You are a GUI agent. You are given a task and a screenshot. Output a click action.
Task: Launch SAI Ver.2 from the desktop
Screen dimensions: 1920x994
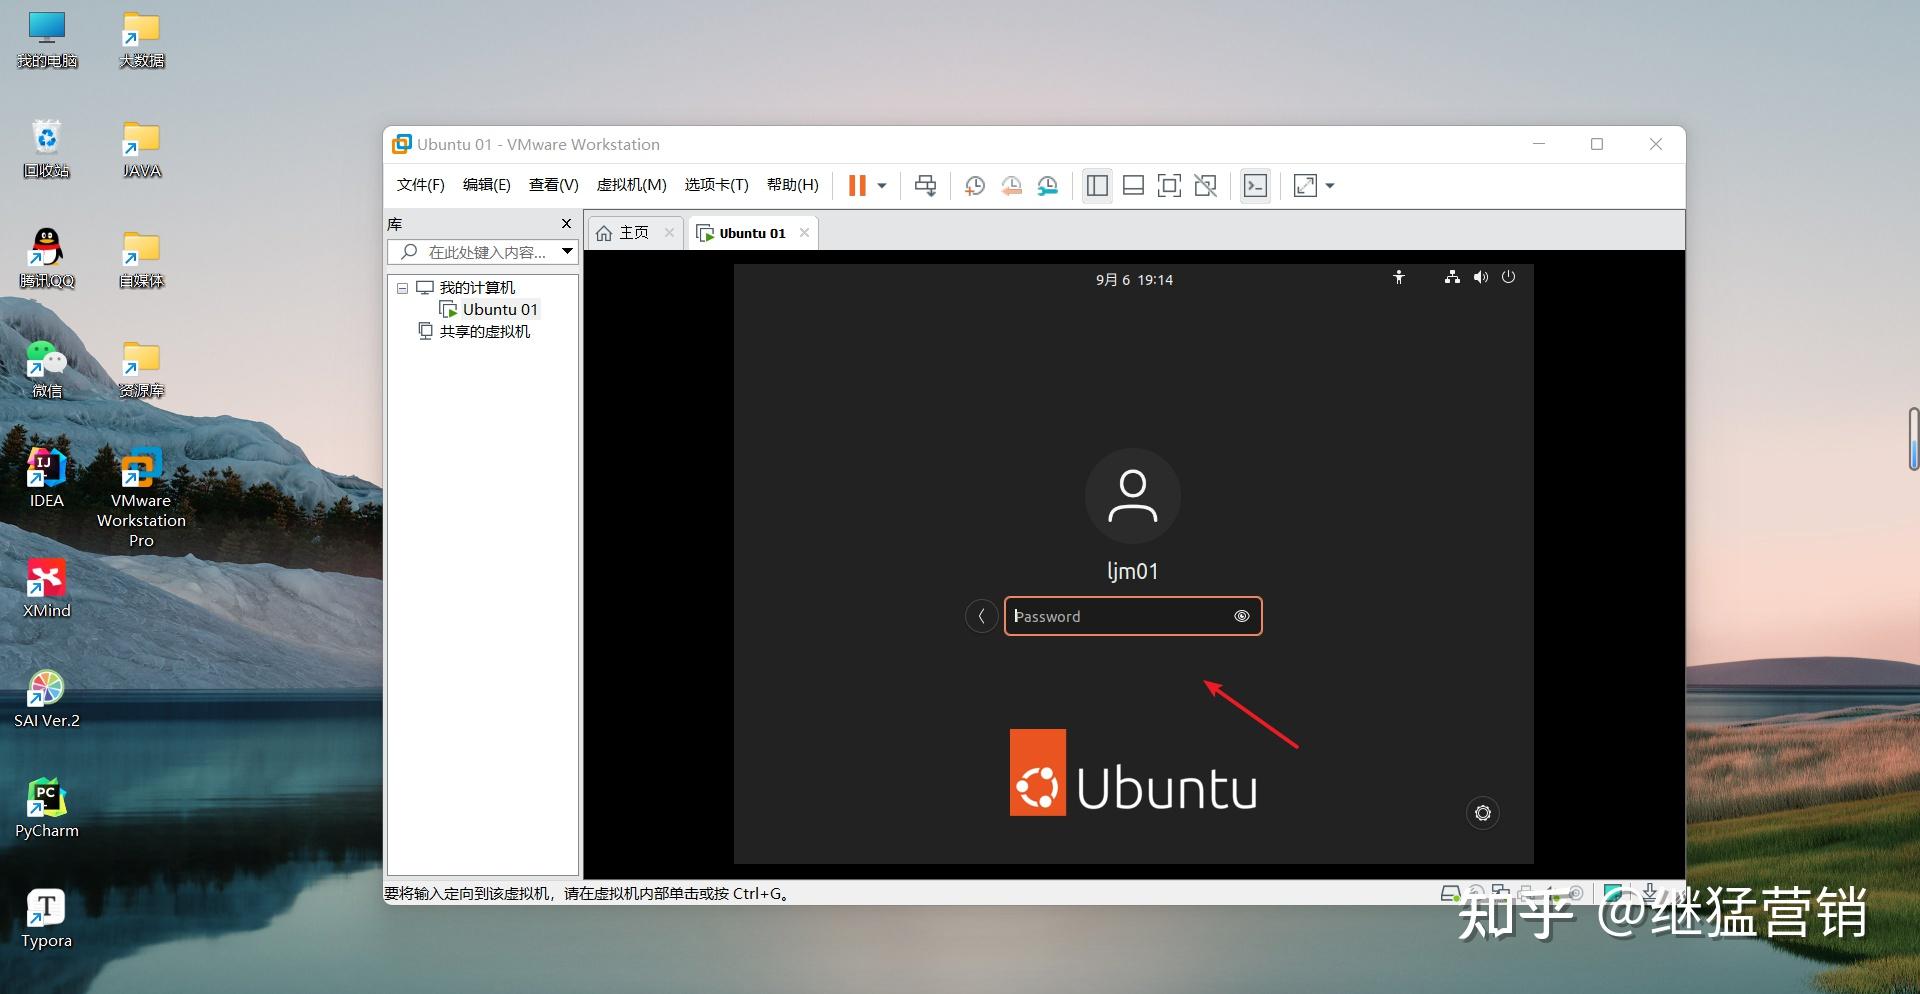click(x=47, y=700)
